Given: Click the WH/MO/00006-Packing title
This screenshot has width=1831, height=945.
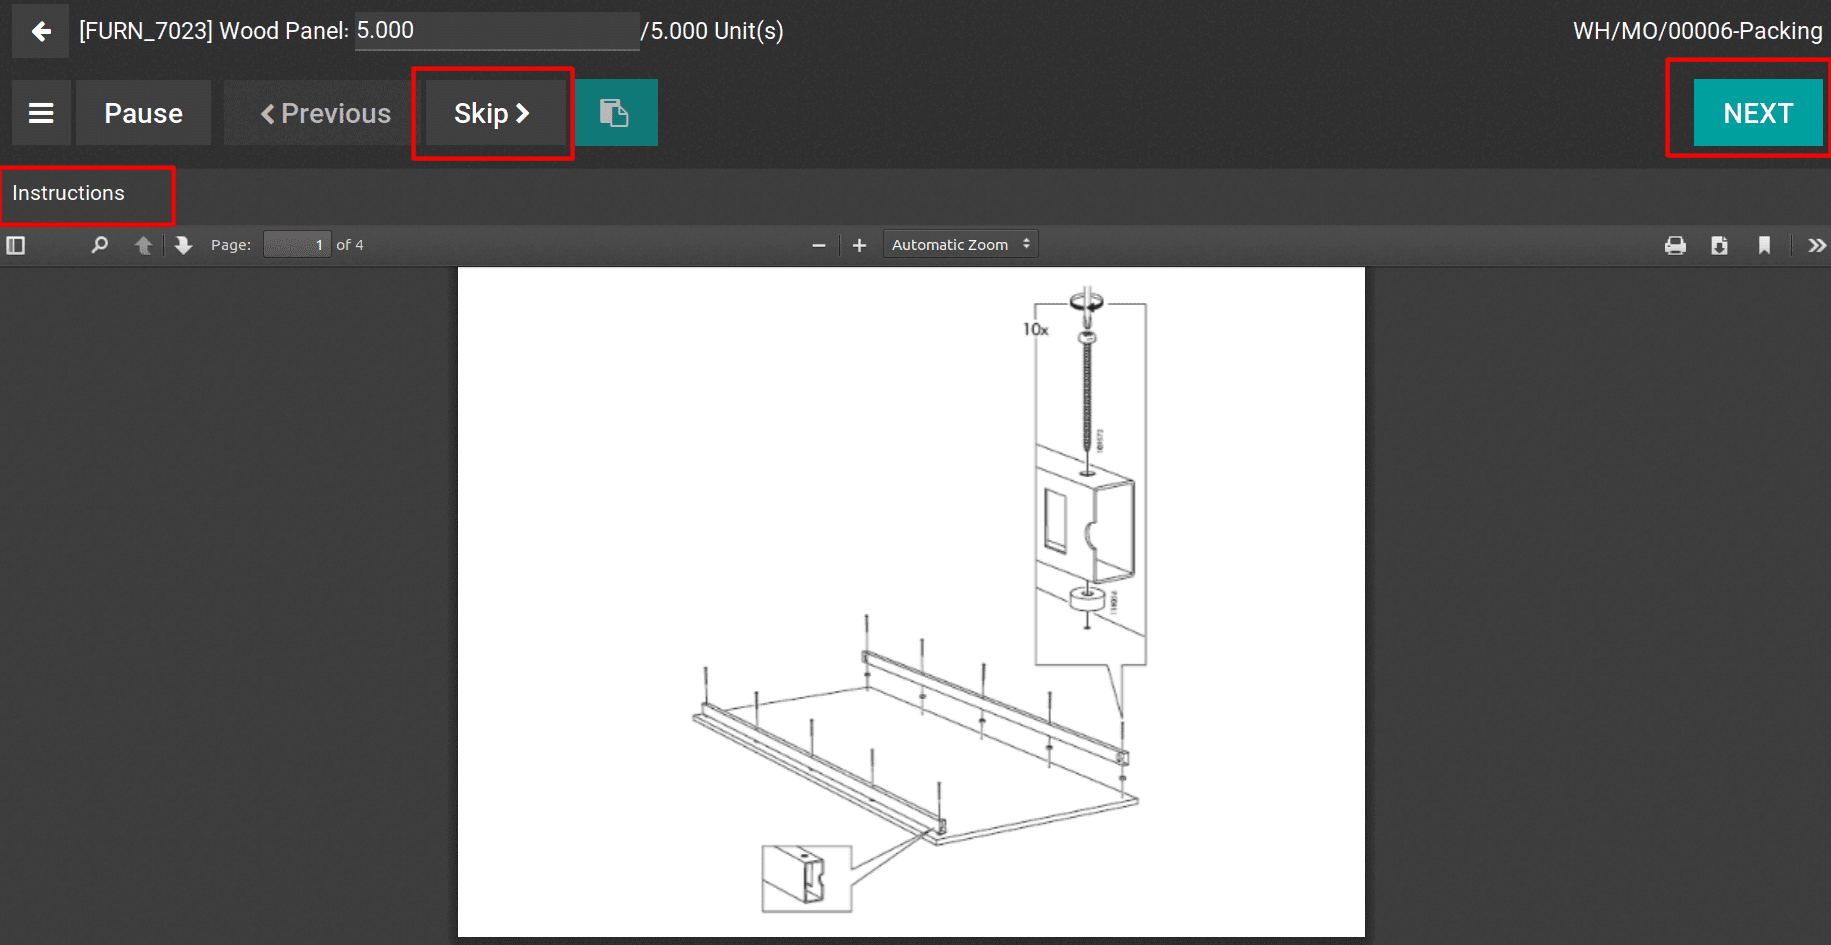Looking at the screenshot, I should (1697, 31).
